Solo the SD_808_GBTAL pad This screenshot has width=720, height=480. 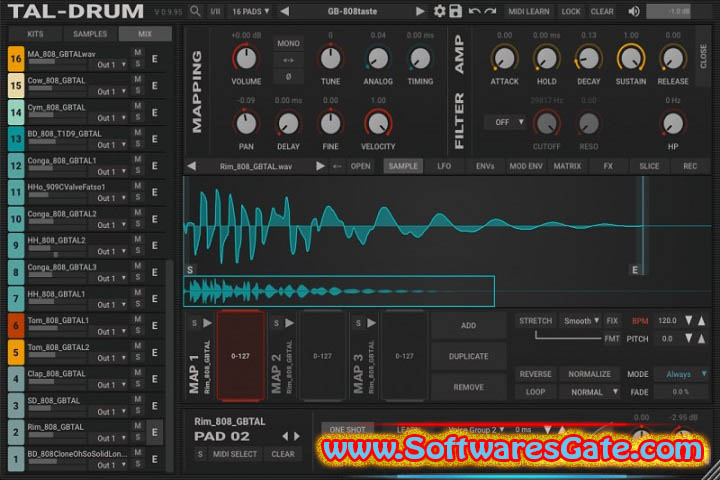tap(137, 411)
